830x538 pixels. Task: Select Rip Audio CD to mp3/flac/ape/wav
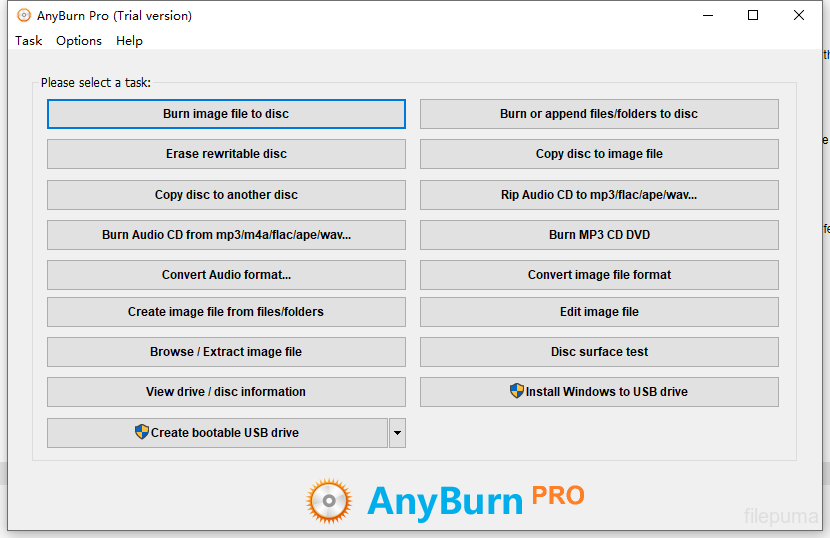(599, 195)
